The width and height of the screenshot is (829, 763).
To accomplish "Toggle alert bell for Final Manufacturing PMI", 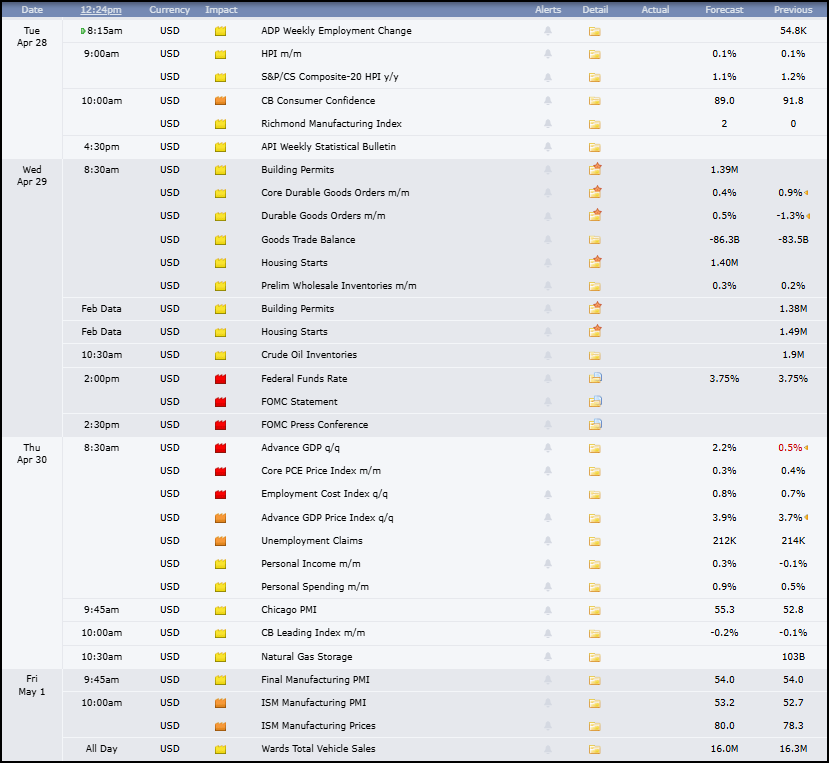I will coord(548,680).
